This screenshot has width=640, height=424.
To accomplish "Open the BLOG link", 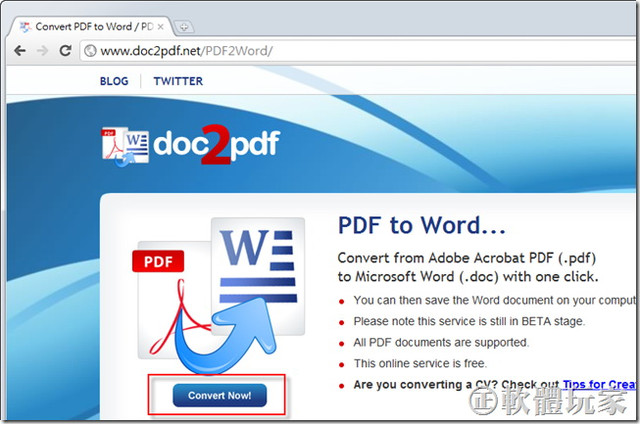I will (x=114, y=81).
